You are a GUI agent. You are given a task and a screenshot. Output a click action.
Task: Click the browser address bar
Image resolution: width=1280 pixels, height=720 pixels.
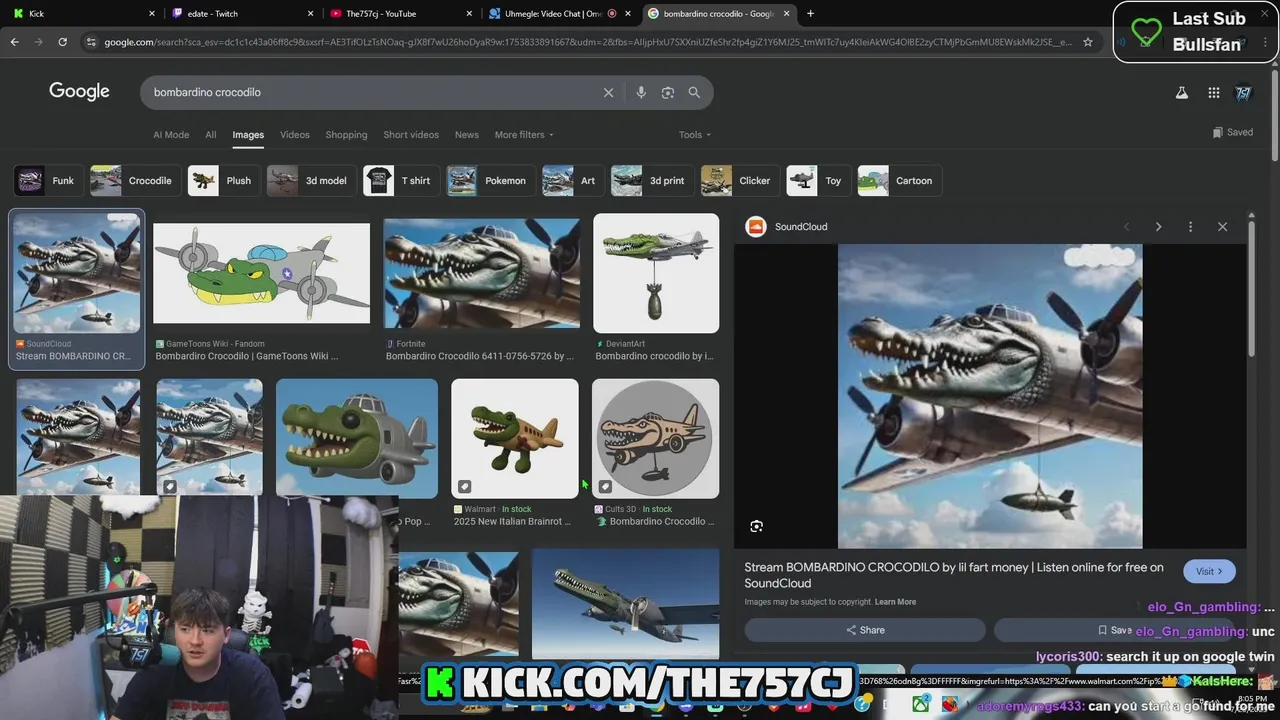[586, 42]
